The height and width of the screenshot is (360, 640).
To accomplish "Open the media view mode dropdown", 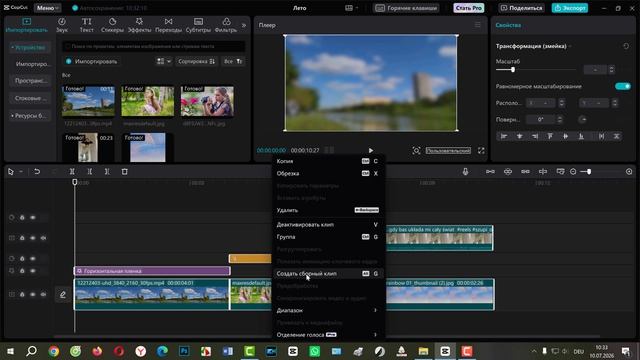I will (164, 61).
